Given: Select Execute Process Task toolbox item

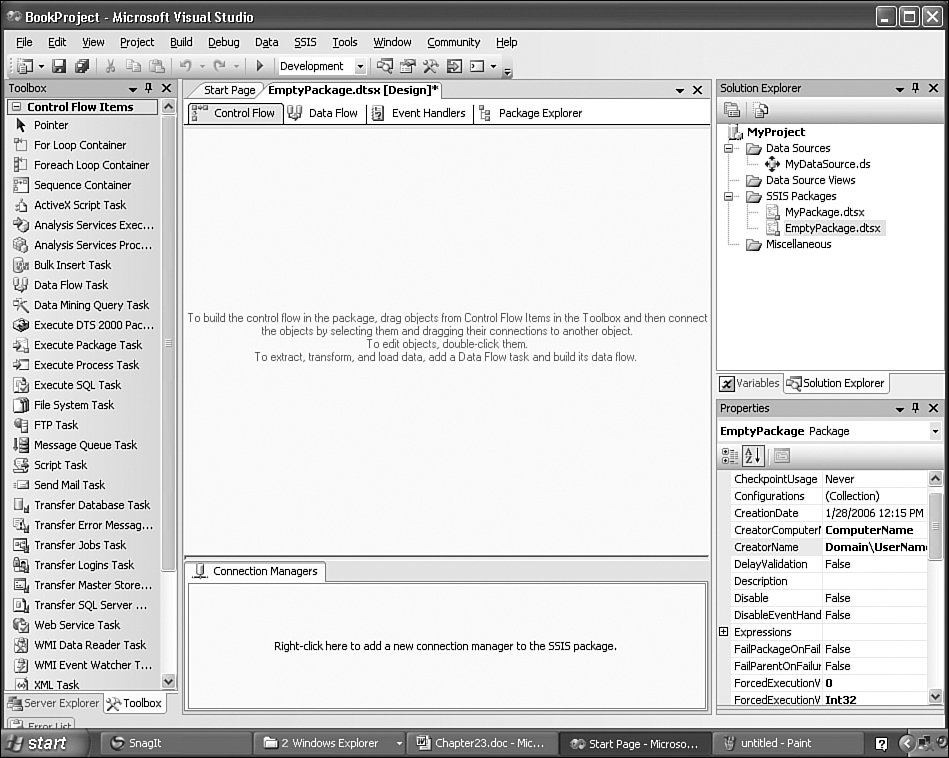Looking at the screenshot, I should tap(85, 365).
